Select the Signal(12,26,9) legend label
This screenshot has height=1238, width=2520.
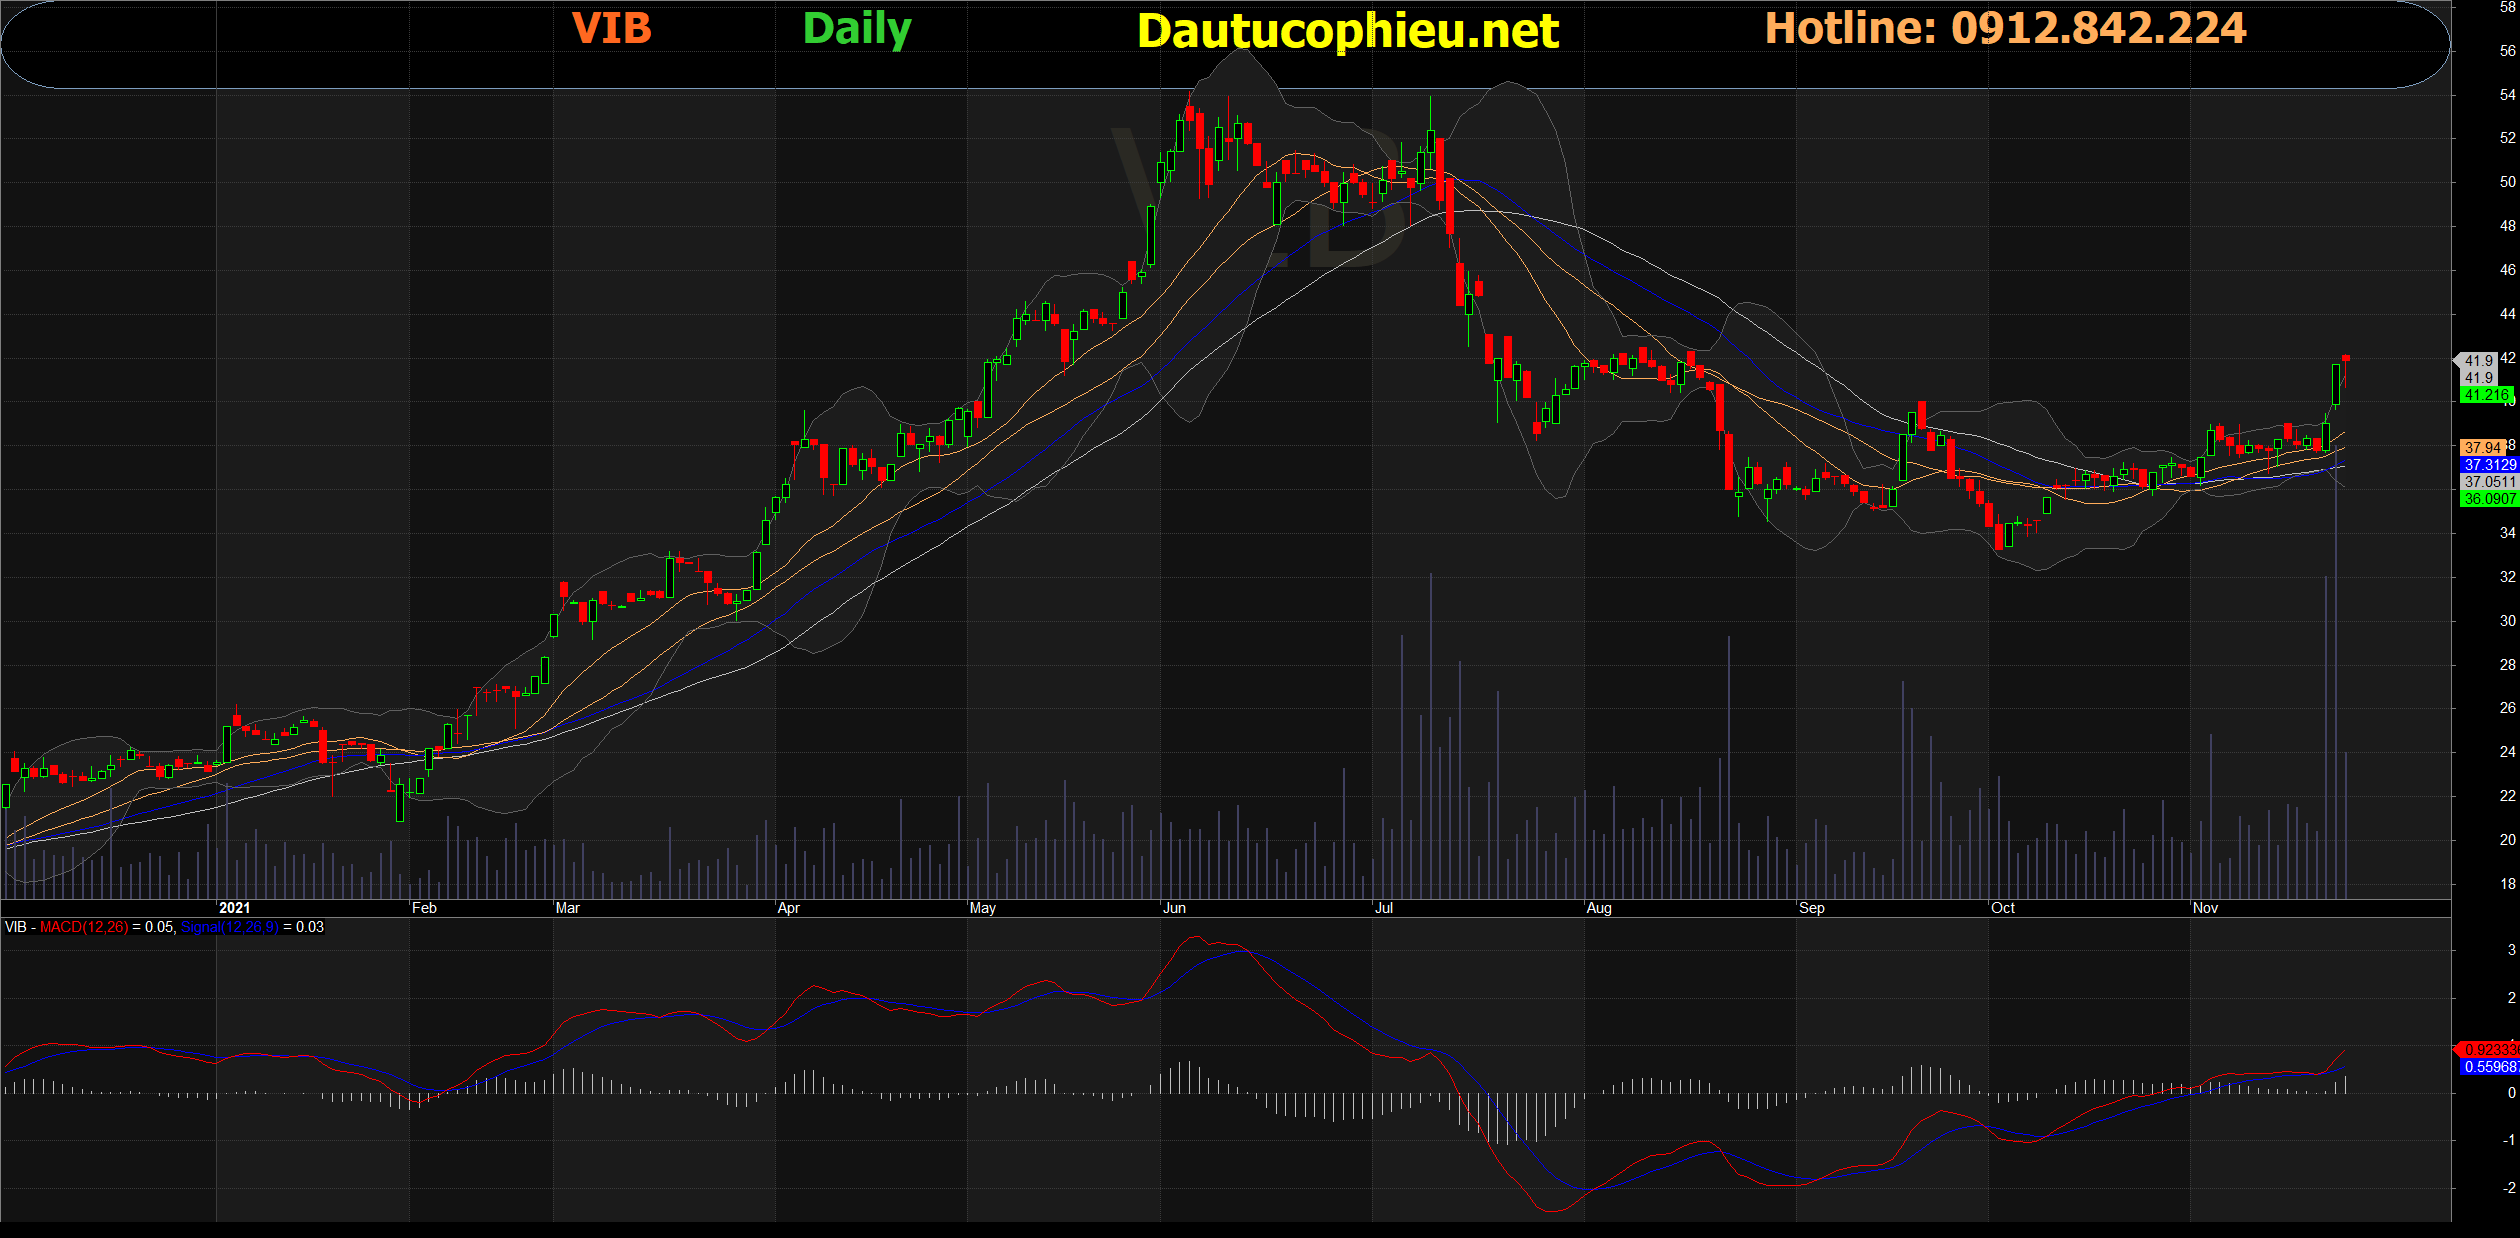click(x=229, y=927)
